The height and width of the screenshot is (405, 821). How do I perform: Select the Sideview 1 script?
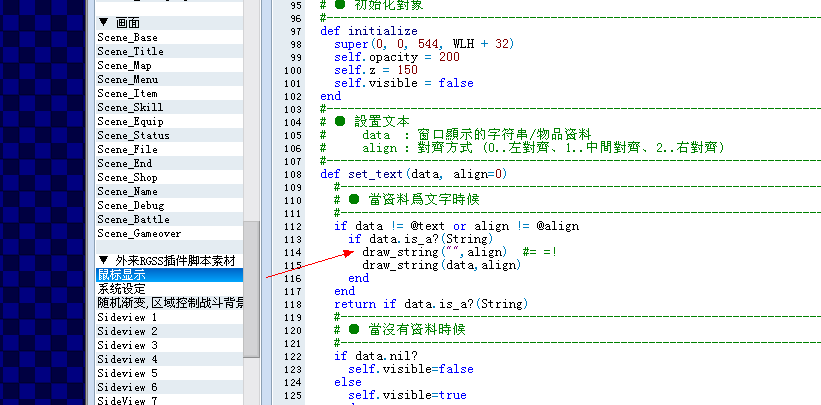(x=170, y=317)
